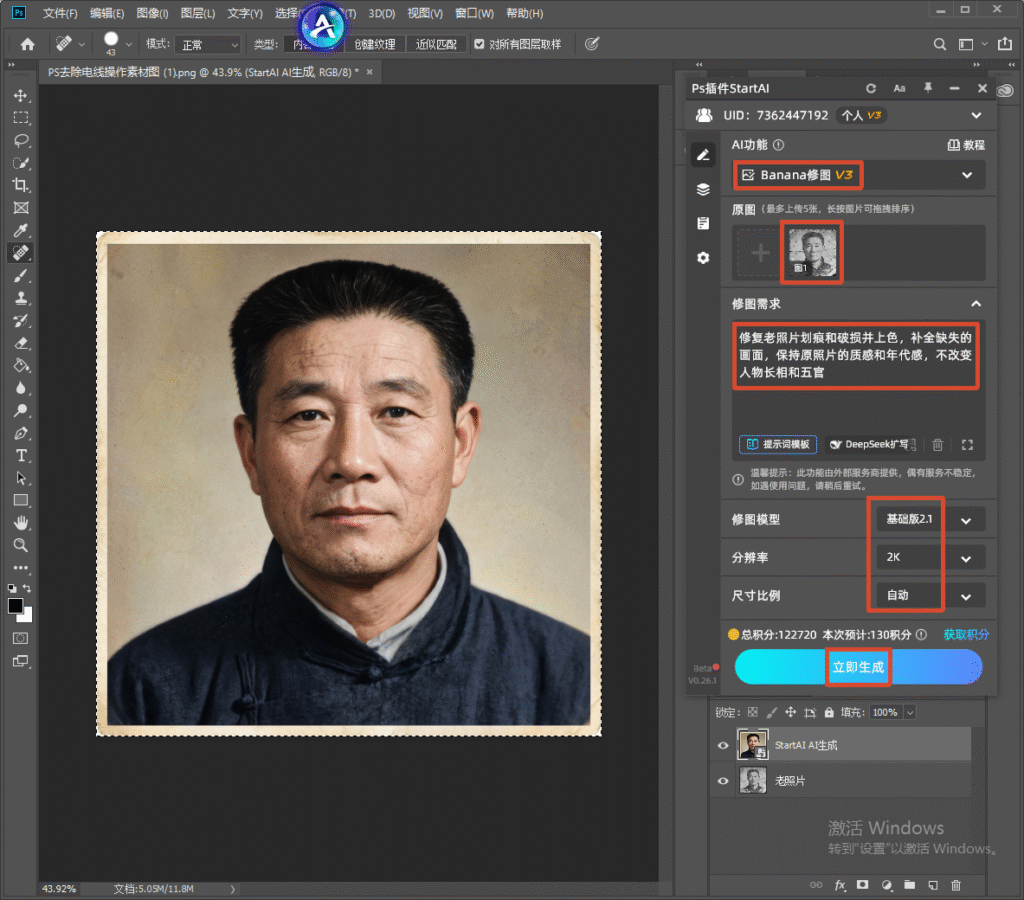This screenshot has width=1024, height=900.
Task: Open the 修图模型 基础版2.1 dropdown
Action: [930, 520]
